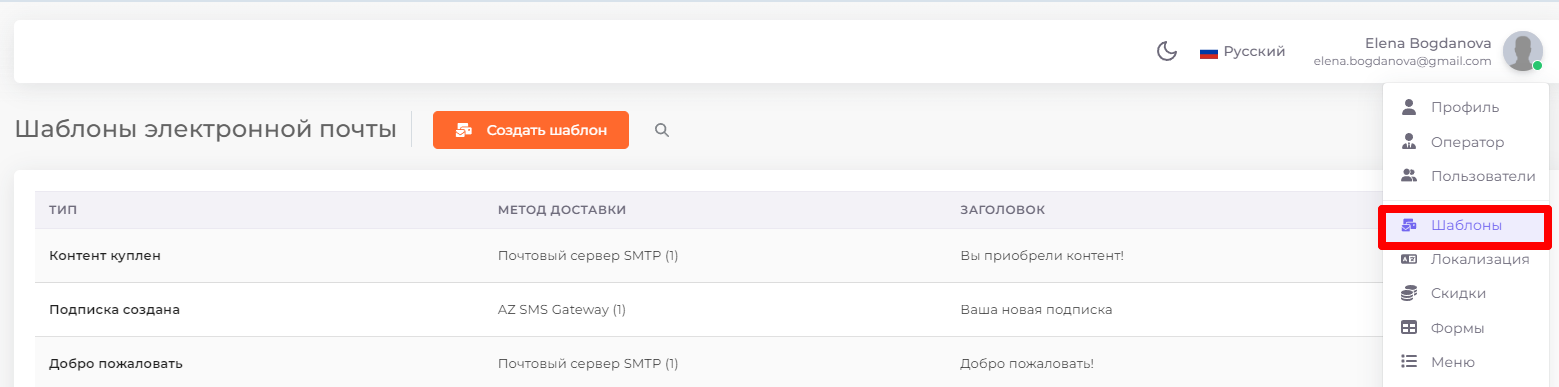The height and width of the screenshot is (387, 1559).
Task: Click the Формы table icon
Action: point(1409,328)
